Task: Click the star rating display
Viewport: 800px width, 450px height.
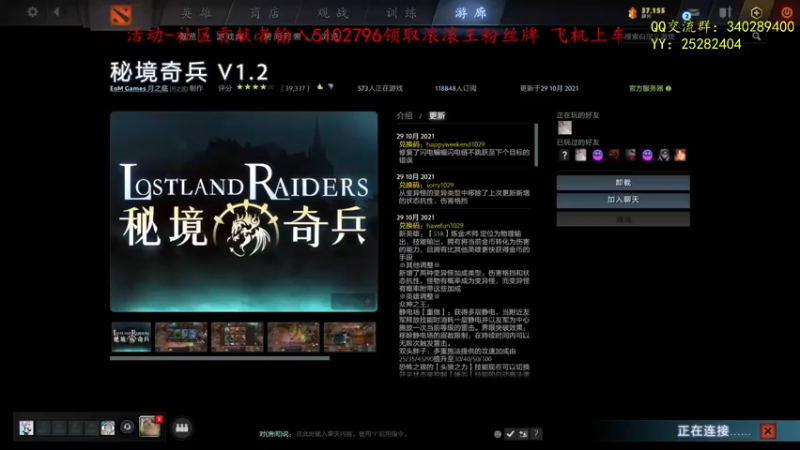Action: pos(255,87)
